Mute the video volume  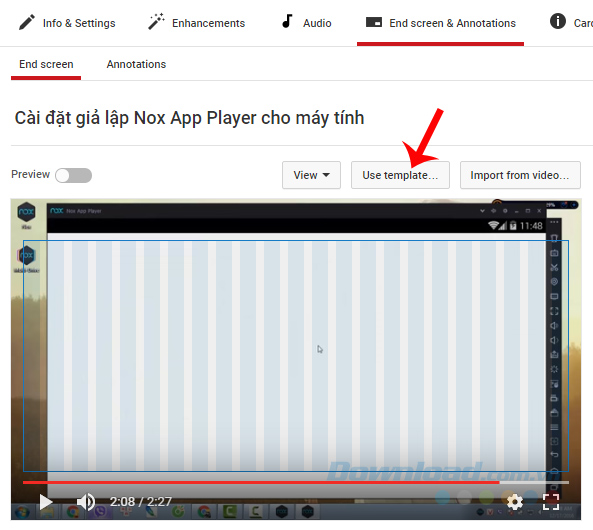coord(86,502)
